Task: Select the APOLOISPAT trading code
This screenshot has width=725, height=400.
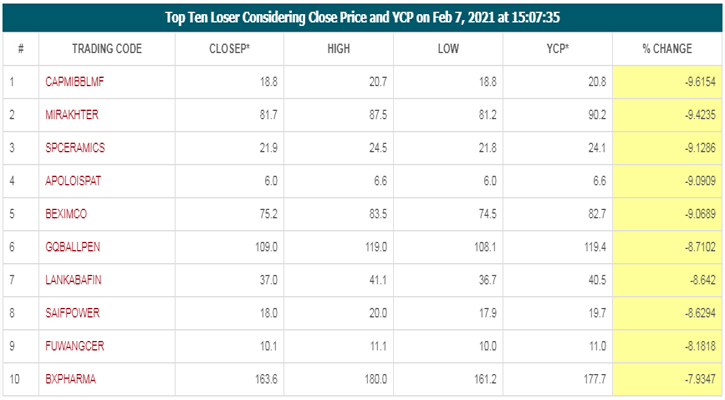Action: tap(73, 181)
